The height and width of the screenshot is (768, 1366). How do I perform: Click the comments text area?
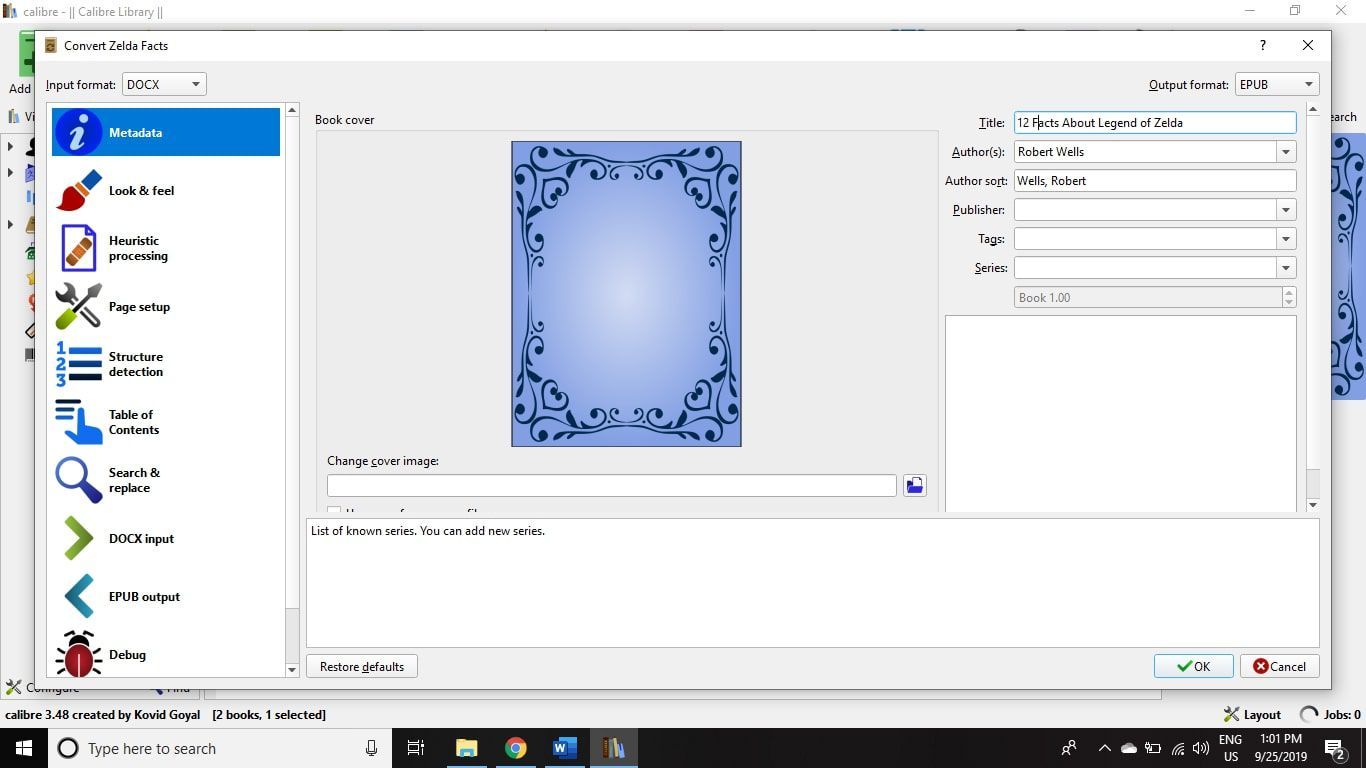pyautogui.click(x=1121, y=413)
